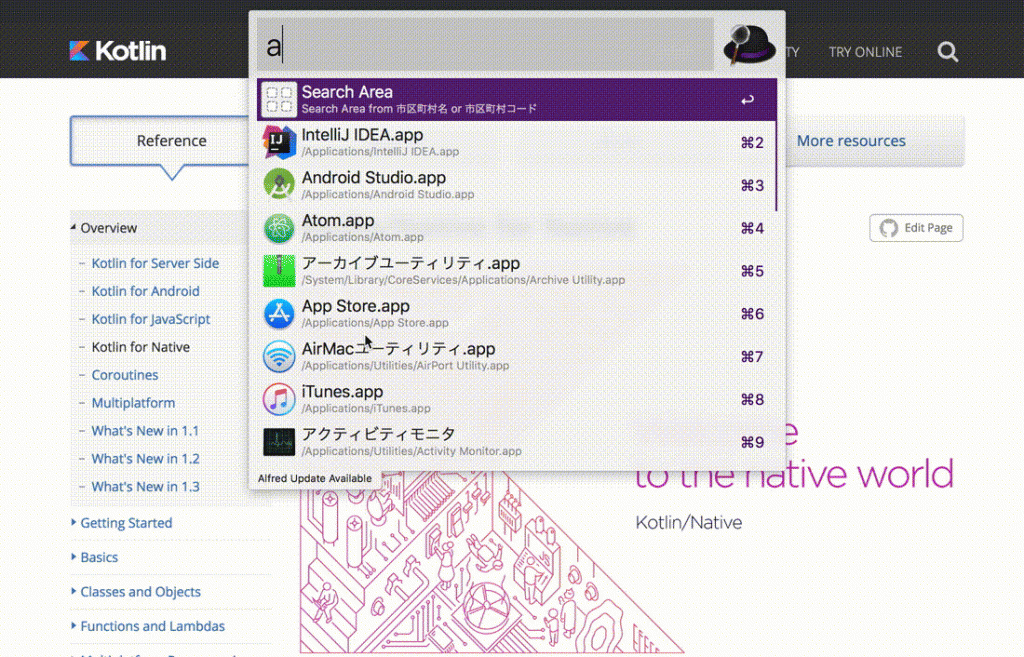
Task: Open the website search magnifier icon
Action: pyautogui.click(x=947, y=52)
